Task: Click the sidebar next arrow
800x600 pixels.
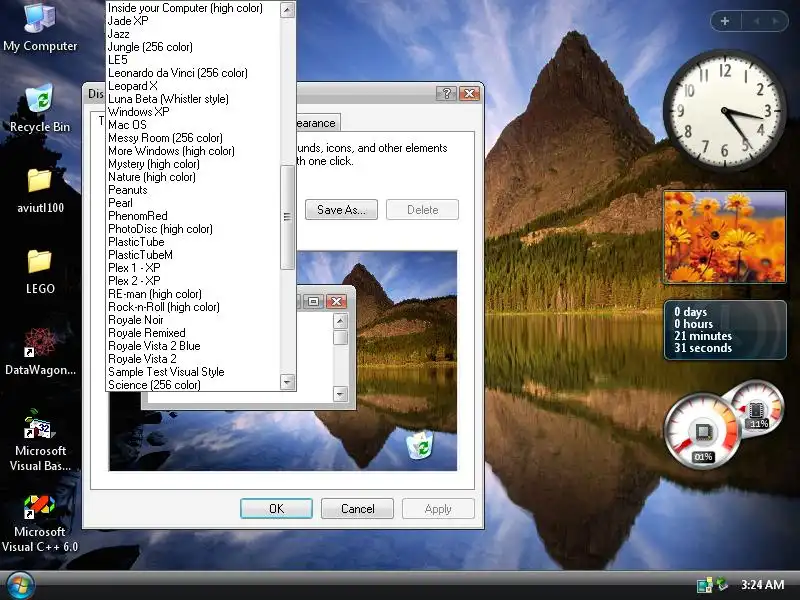Action: coord(776,21)
